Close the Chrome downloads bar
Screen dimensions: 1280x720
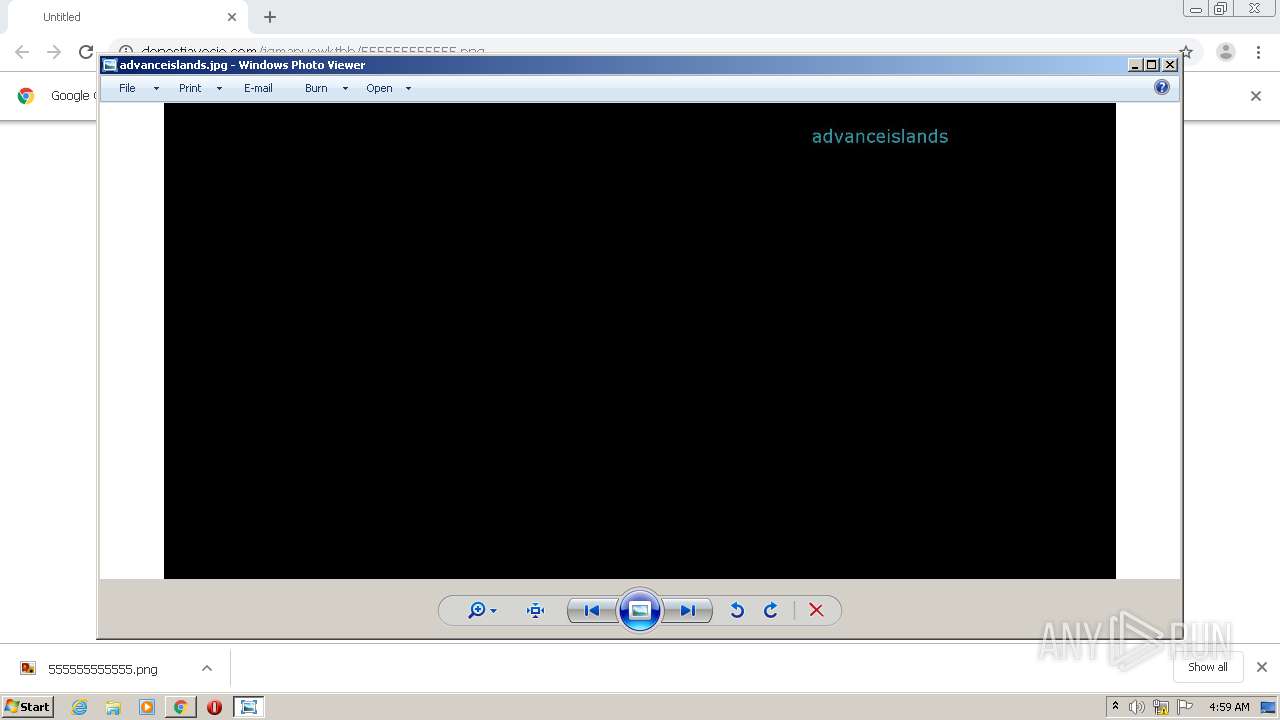pyautogui.click(x=1262, y=667)
